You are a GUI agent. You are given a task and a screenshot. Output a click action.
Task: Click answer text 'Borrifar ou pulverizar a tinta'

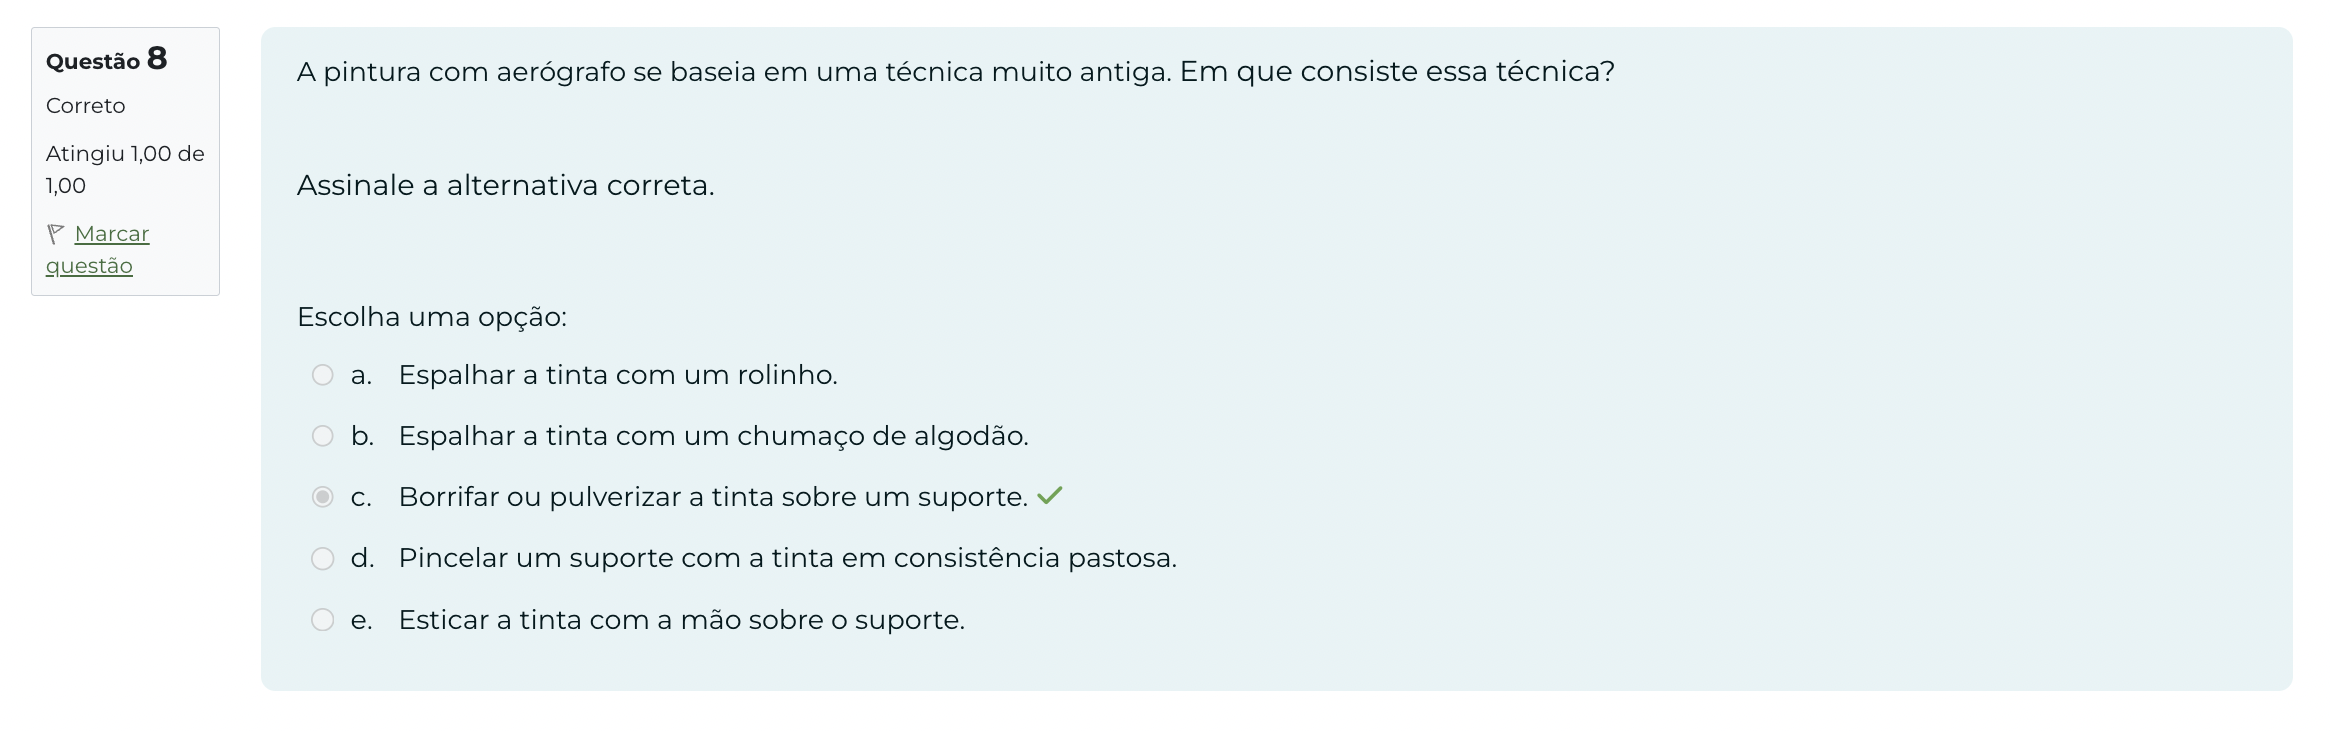(x=712, y=497)
